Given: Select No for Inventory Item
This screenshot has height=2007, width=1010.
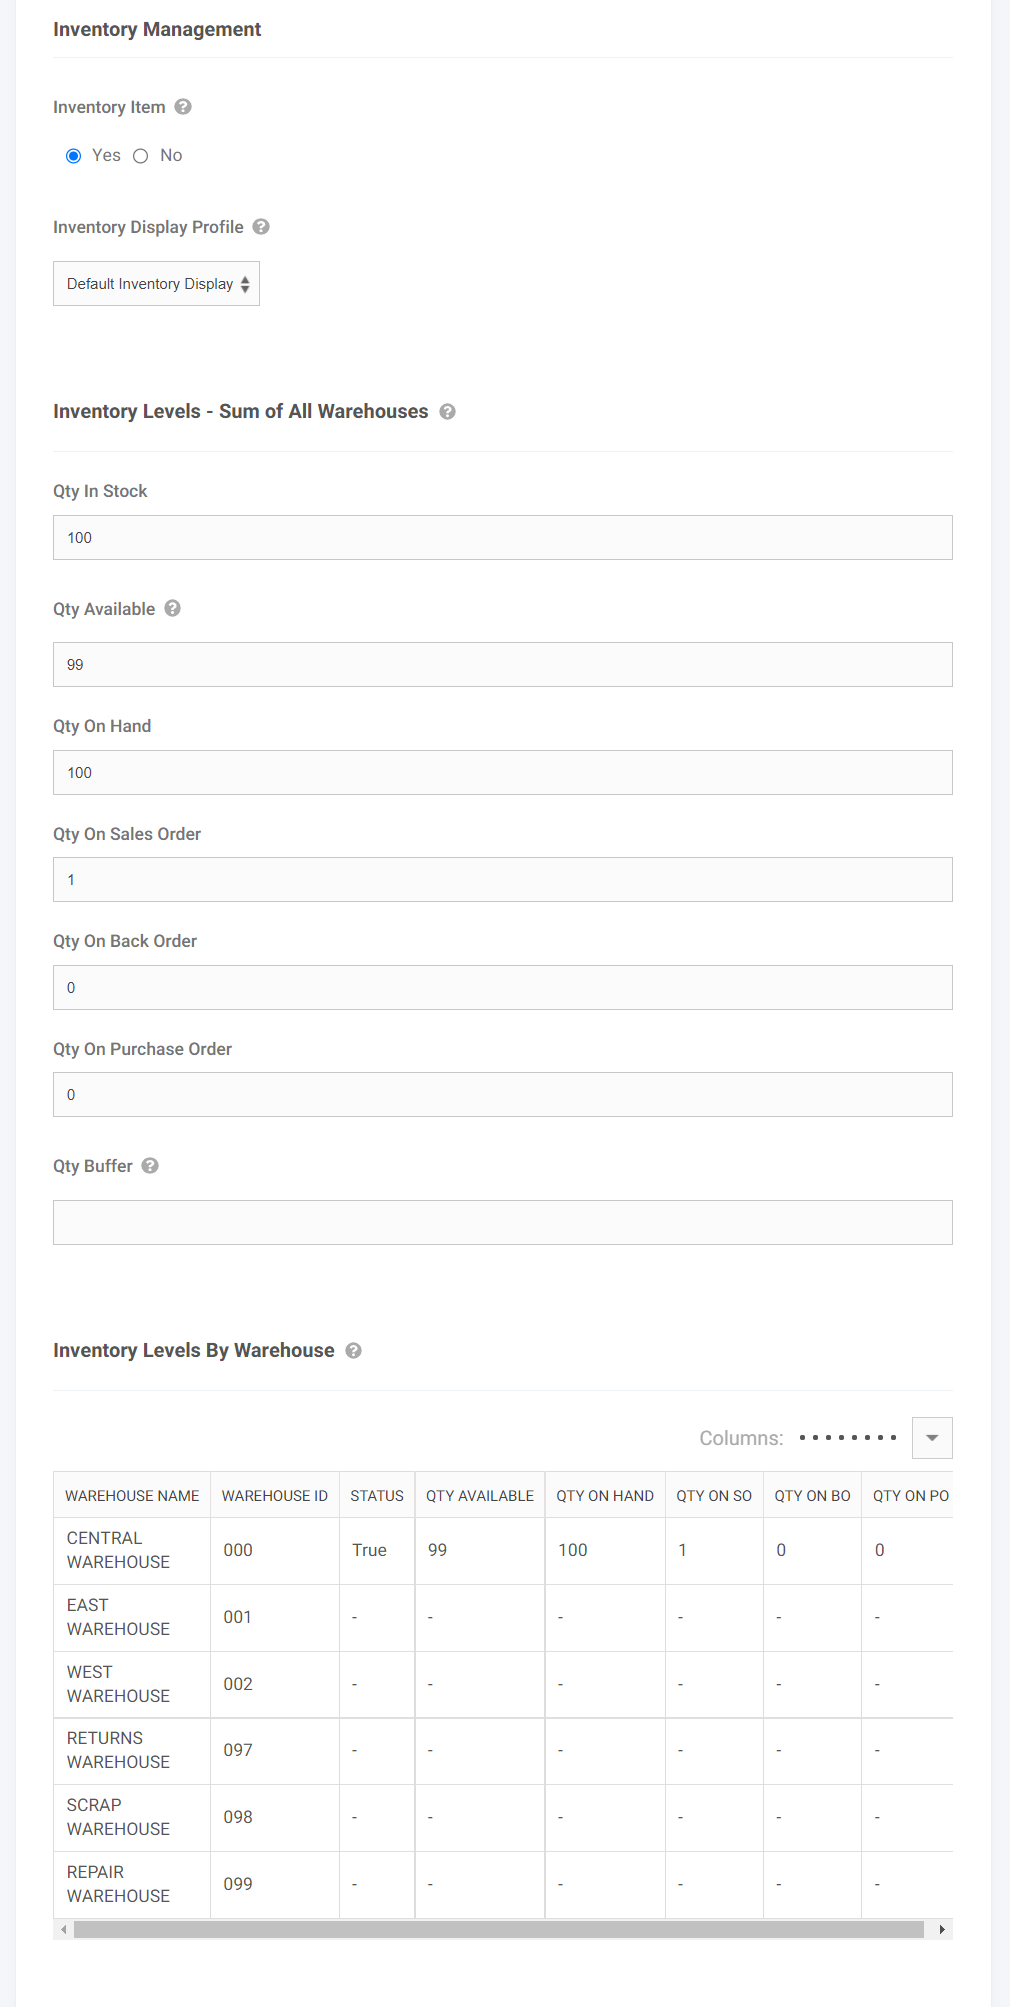Looking at the screenshot, I should (x=141, y=156).
